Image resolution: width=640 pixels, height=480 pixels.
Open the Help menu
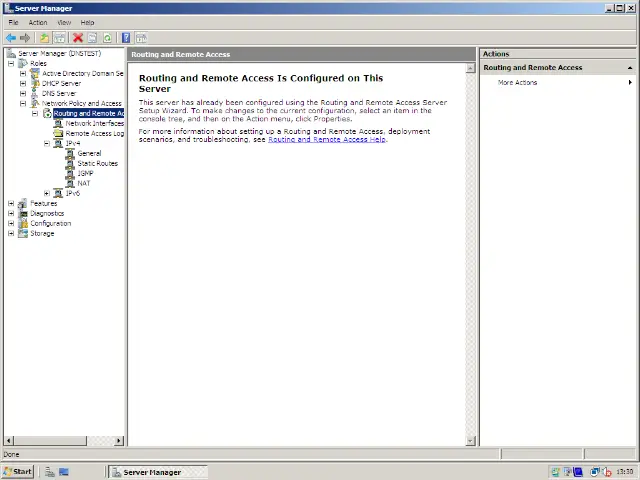point(87,22)
